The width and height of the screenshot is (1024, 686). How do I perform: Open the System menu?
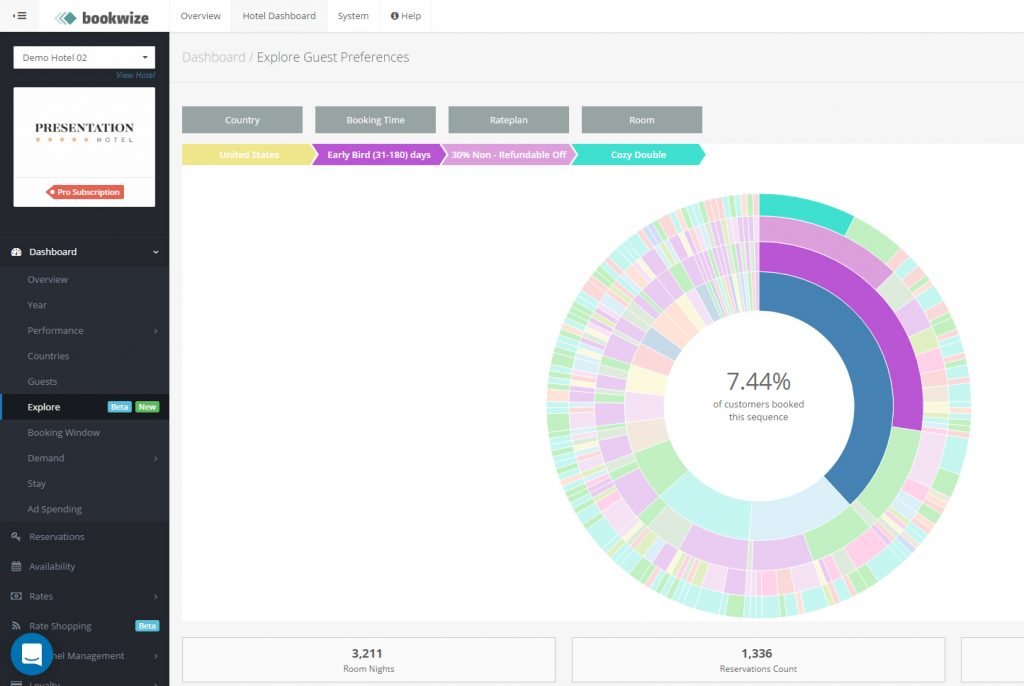pyautogui.click(x=352, y=15)
